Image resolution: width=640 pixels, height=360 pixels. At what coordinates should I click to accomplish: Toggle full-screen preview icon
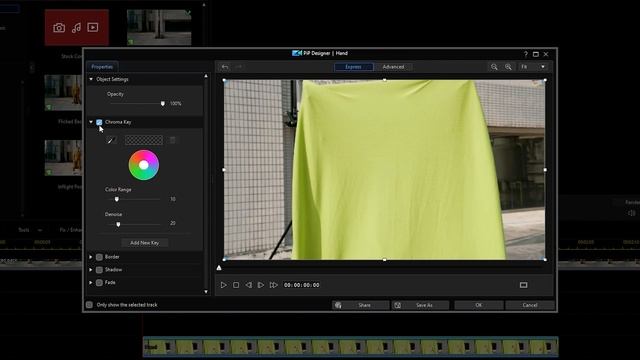pyautogui.click(x=523, y=285)
